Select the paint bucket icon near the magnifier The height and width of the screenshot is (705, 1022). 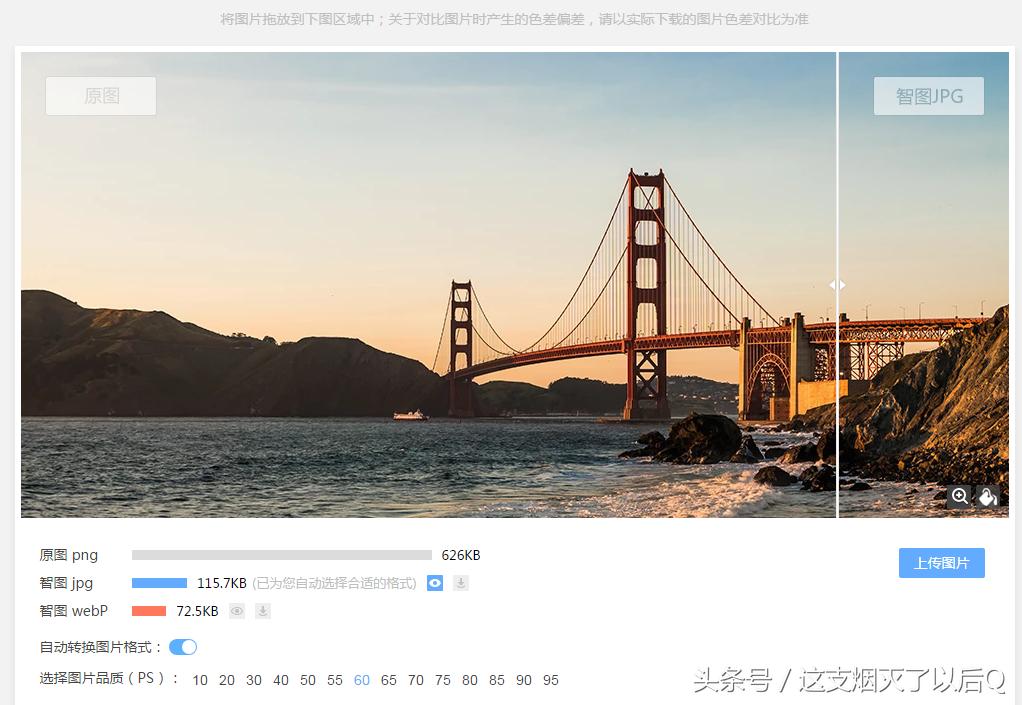987,497
